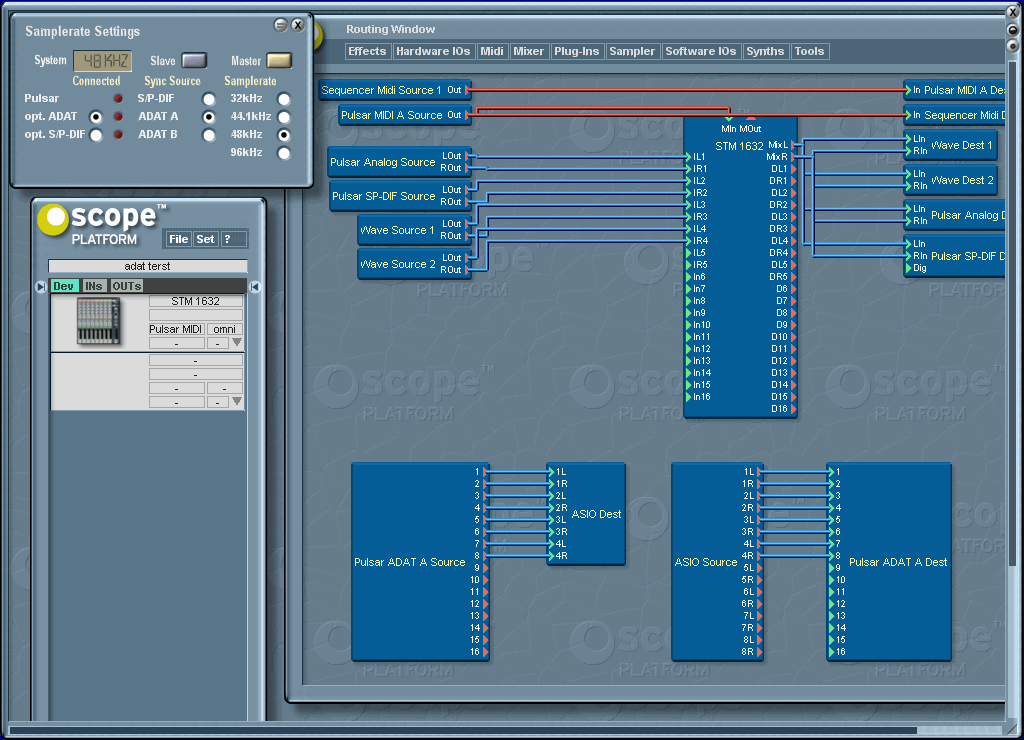Open the Synths menu in Routing Window
The width and height of the screenshot is (1024, 740).
click(x=765, y=51)
